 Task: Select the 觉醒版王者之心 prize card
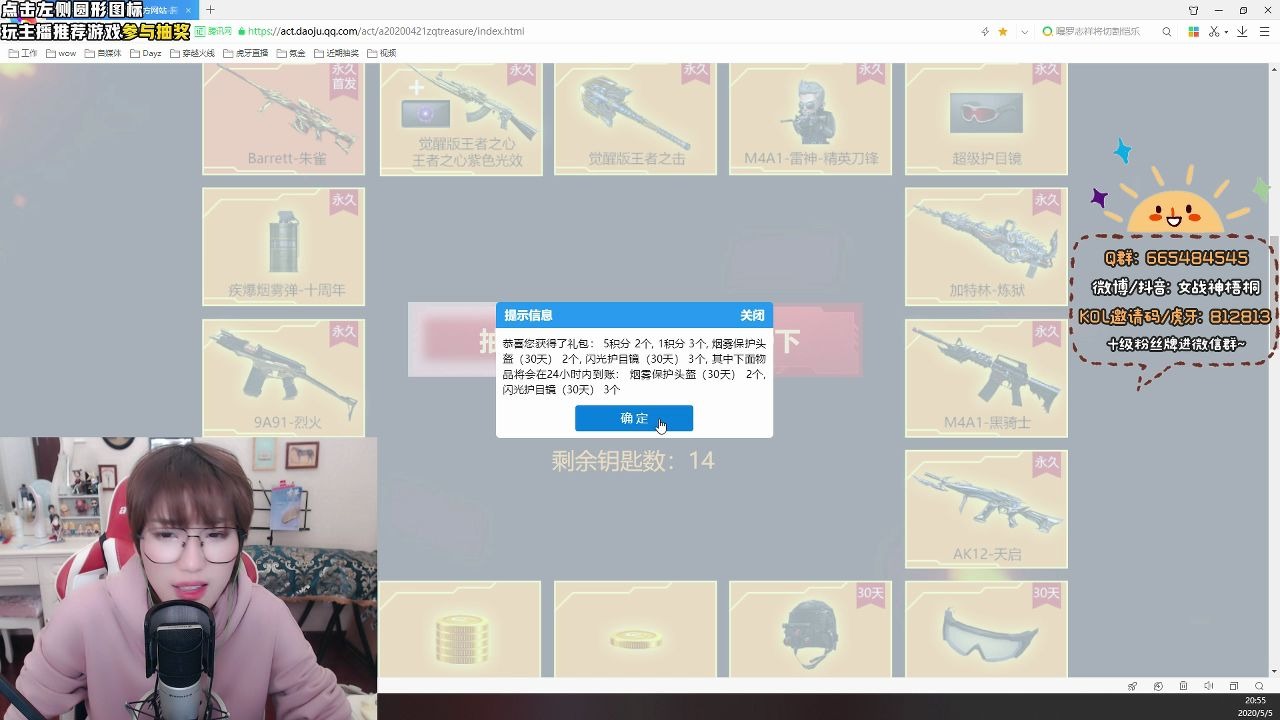point(461,118)
